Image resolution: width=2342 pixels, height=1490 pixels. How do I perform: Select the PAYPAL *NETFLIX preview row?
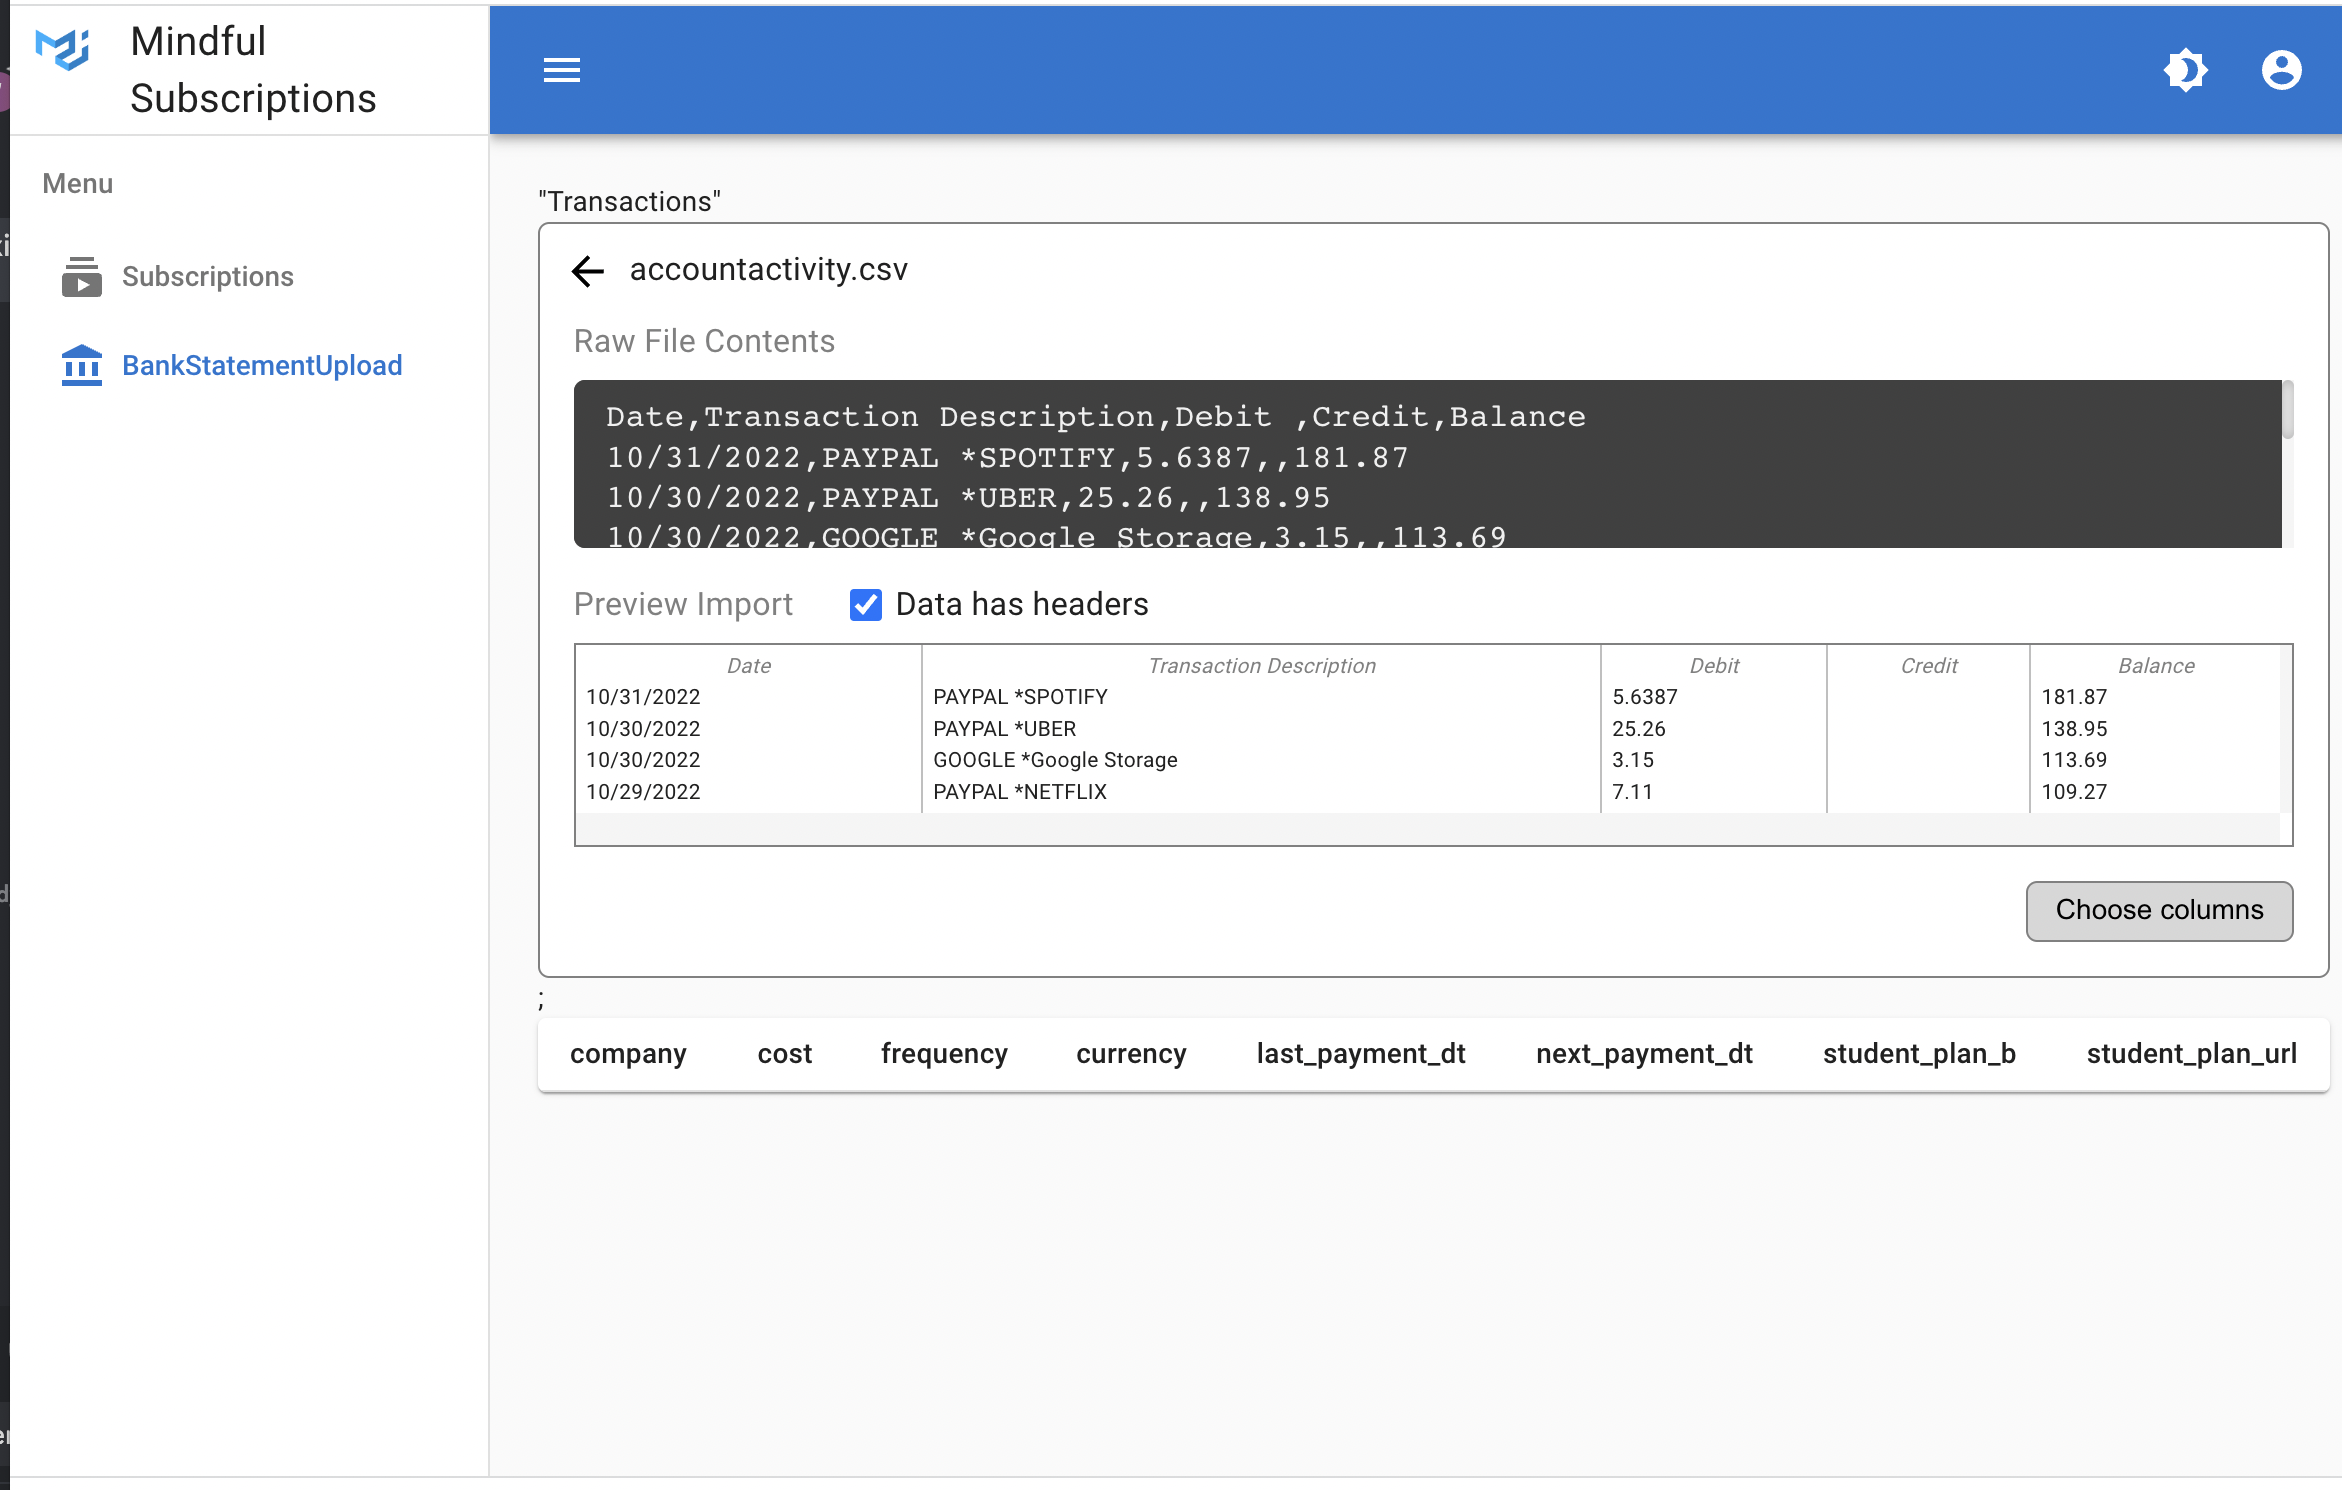click(x=1019, y=792)
